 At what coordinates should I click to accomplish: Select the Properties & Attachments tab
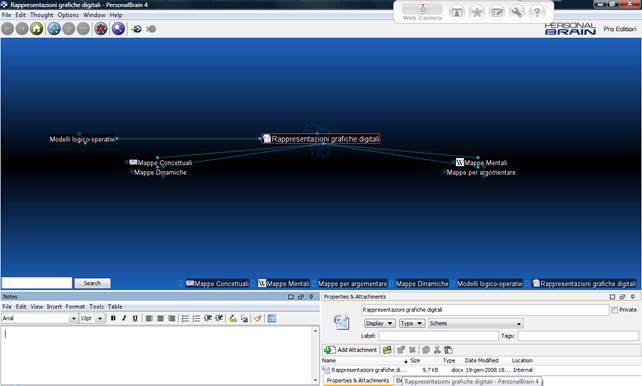coord(357,381)
